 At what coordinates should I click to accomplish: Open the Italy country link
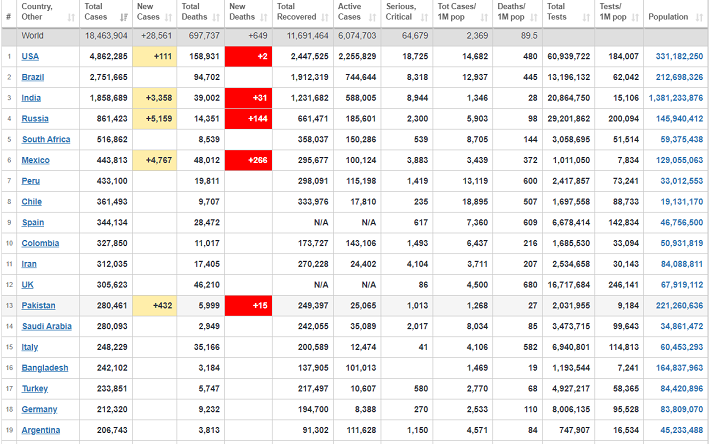pyautogui.click(x=29, y=347)
